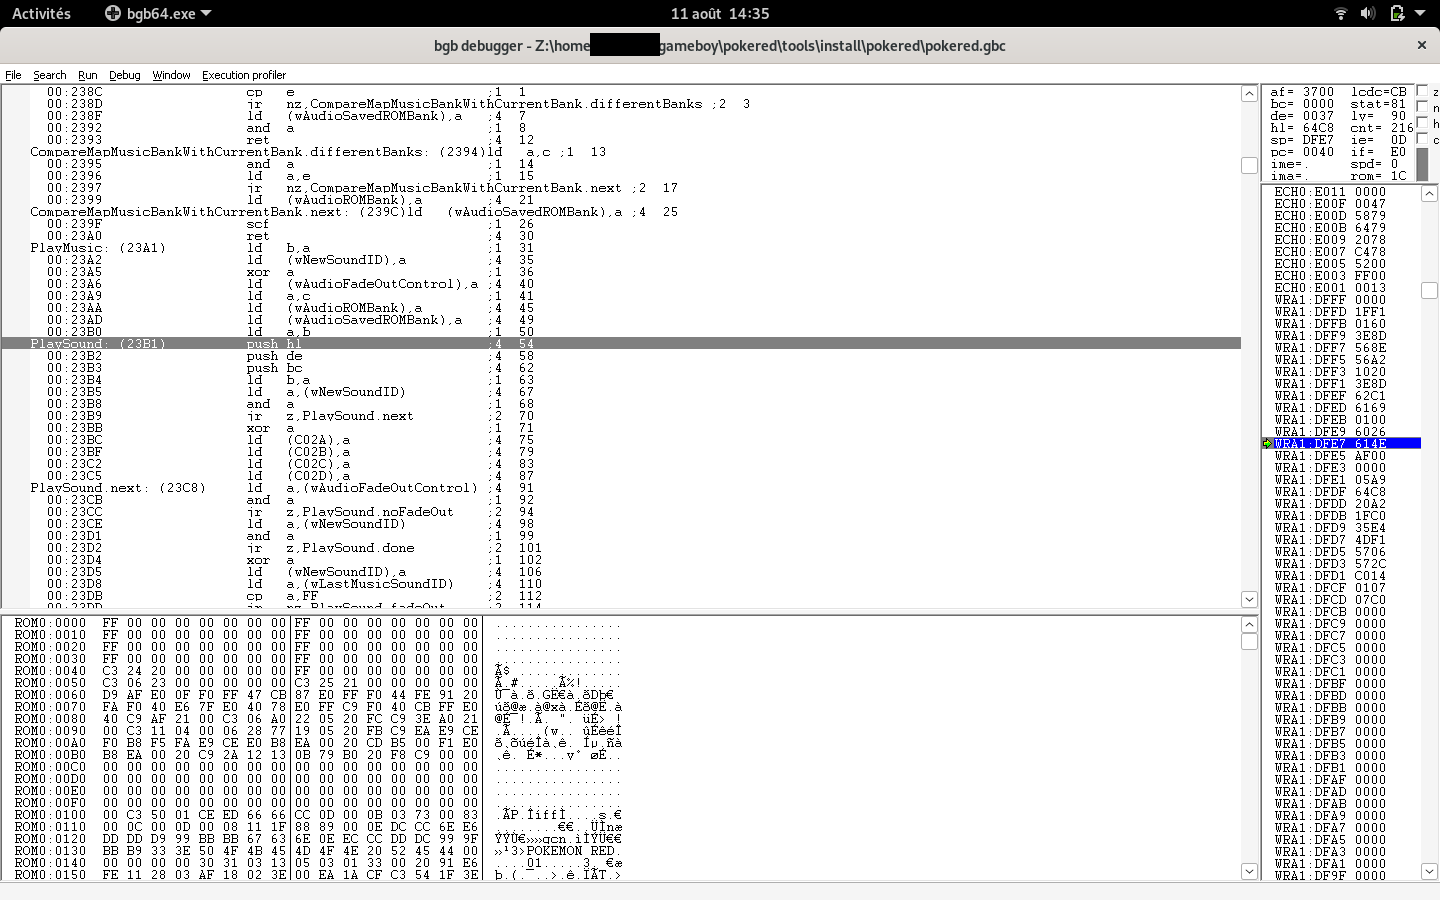Click the volume icon in the top bar
This screenshot has height=900, width=1440.
tap(1368, 13)
